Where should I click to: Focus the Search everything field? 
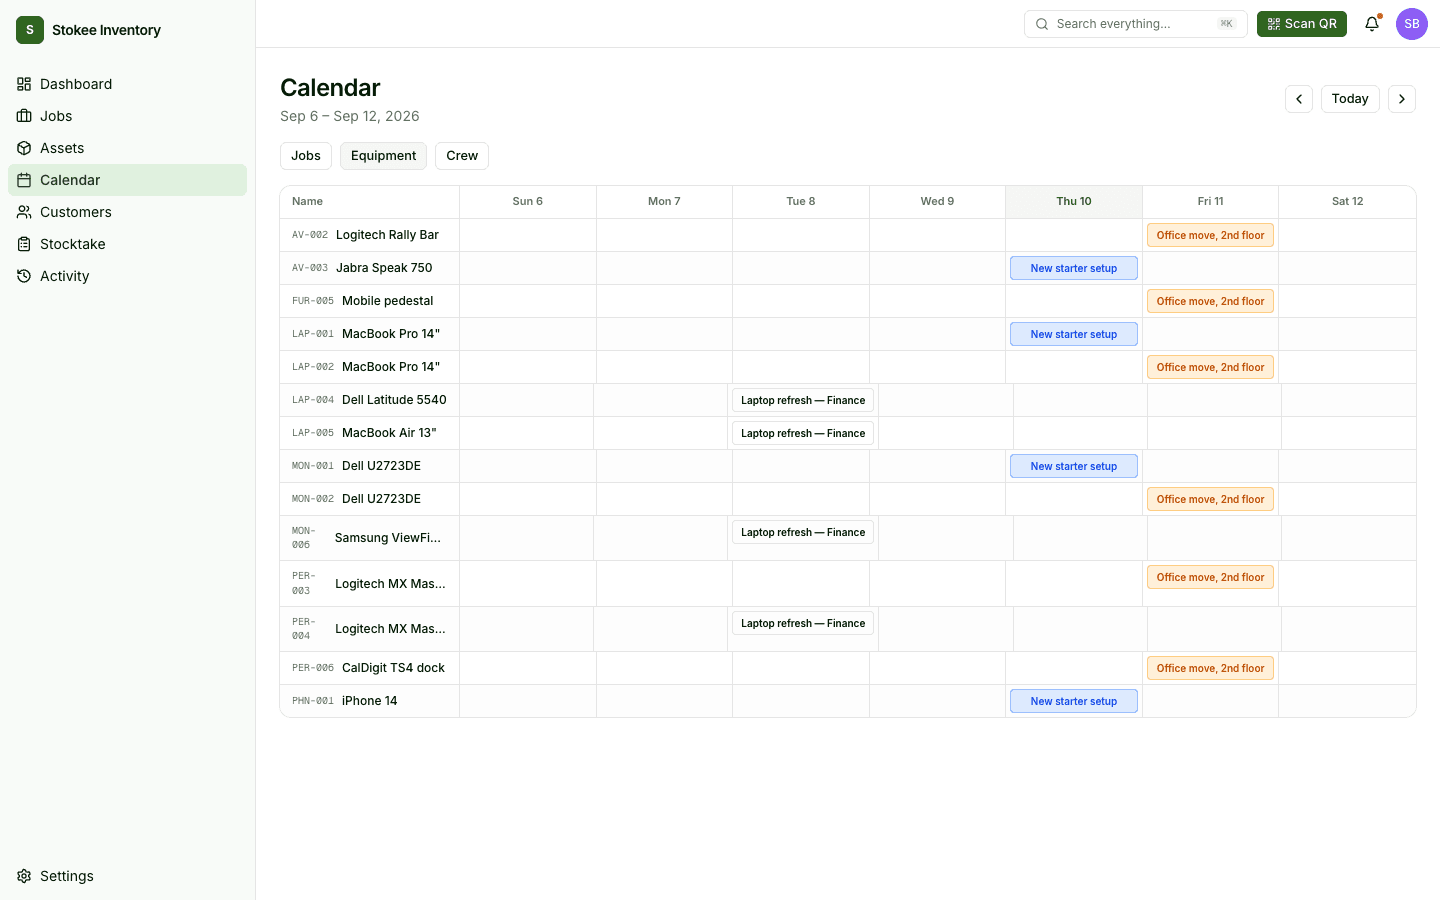1135,24
